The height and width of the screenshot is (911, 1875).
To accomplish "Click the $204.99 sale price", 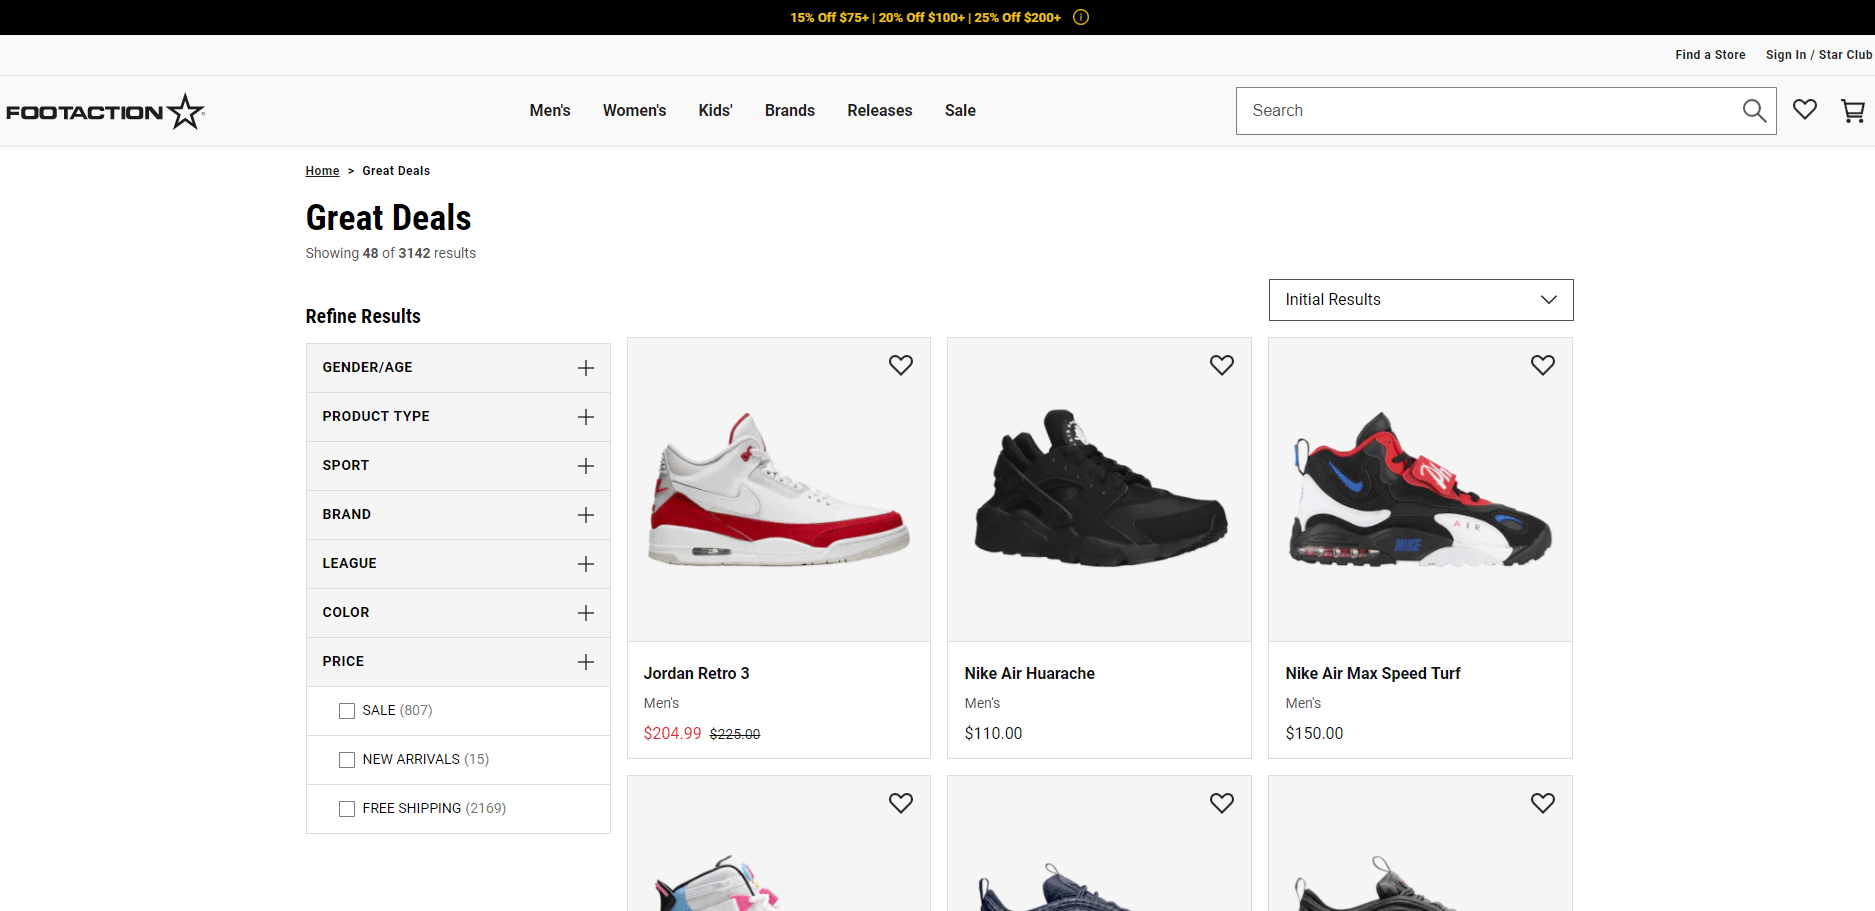I will click(672, 734).
